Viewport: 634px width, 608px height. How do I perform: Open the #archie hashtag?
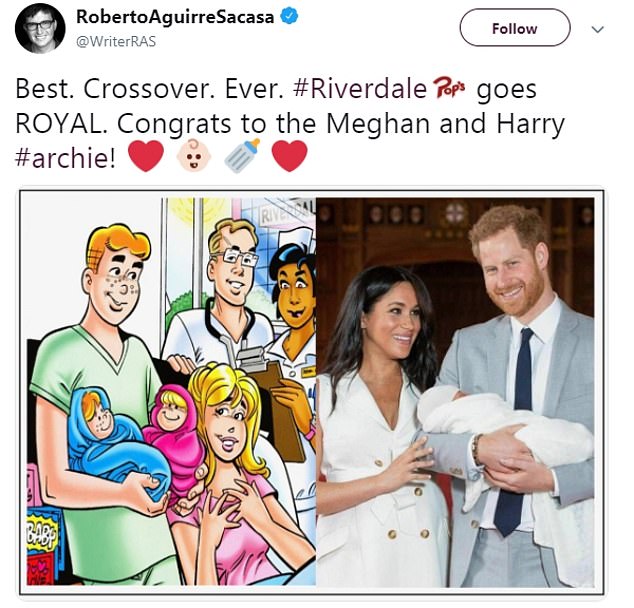click(65, 158)
